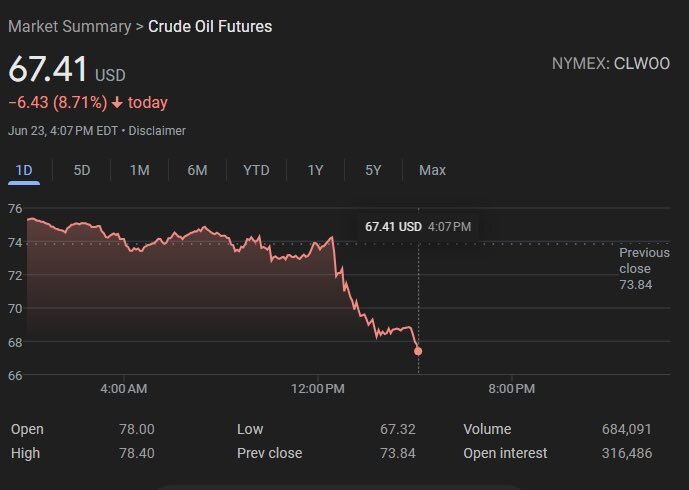This screenshot has width=689, height=490.
Task: Show the 1M price chart
Action: (139, 170)
